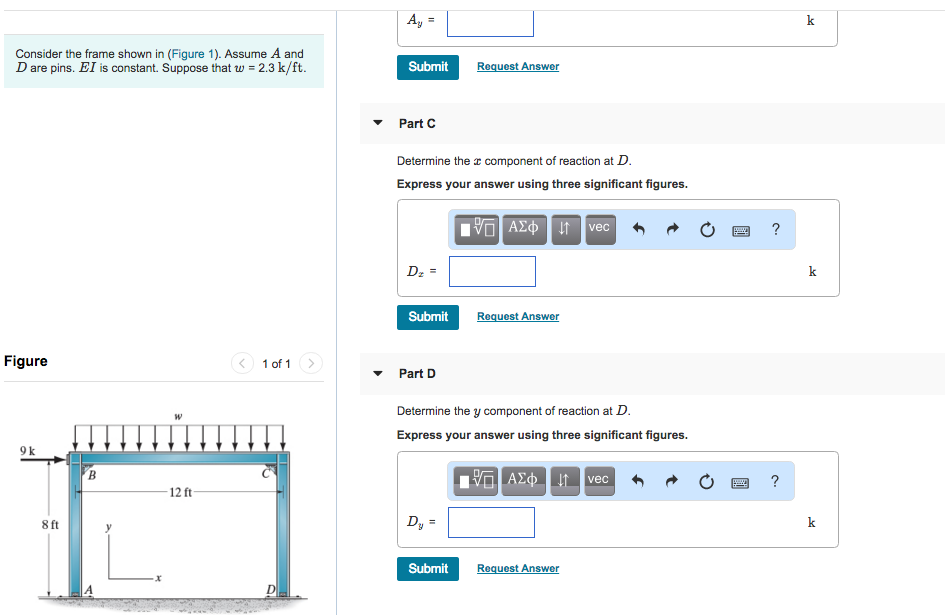Viewport: 945px width, 615px height.
Task: Click the vec button in Part D toolbar
Action: tap(598, 480)
